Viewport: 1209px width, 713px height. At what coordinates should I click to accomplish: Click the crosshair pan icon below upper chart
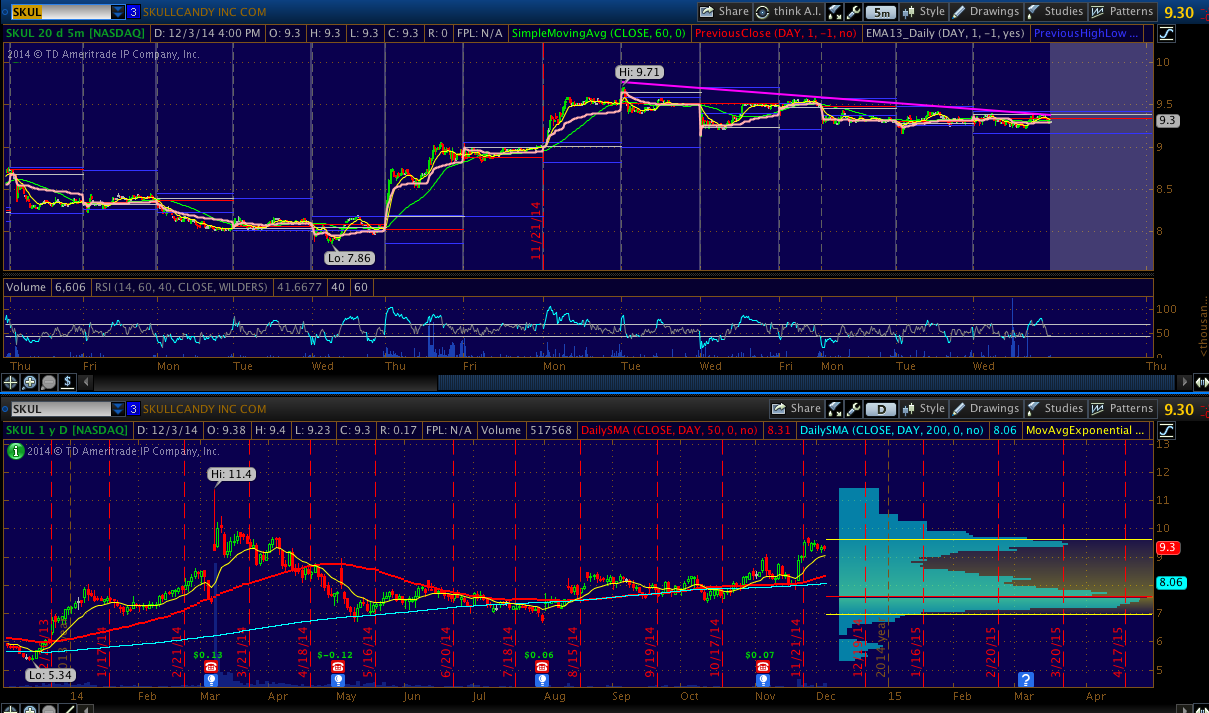pos(11,381)
